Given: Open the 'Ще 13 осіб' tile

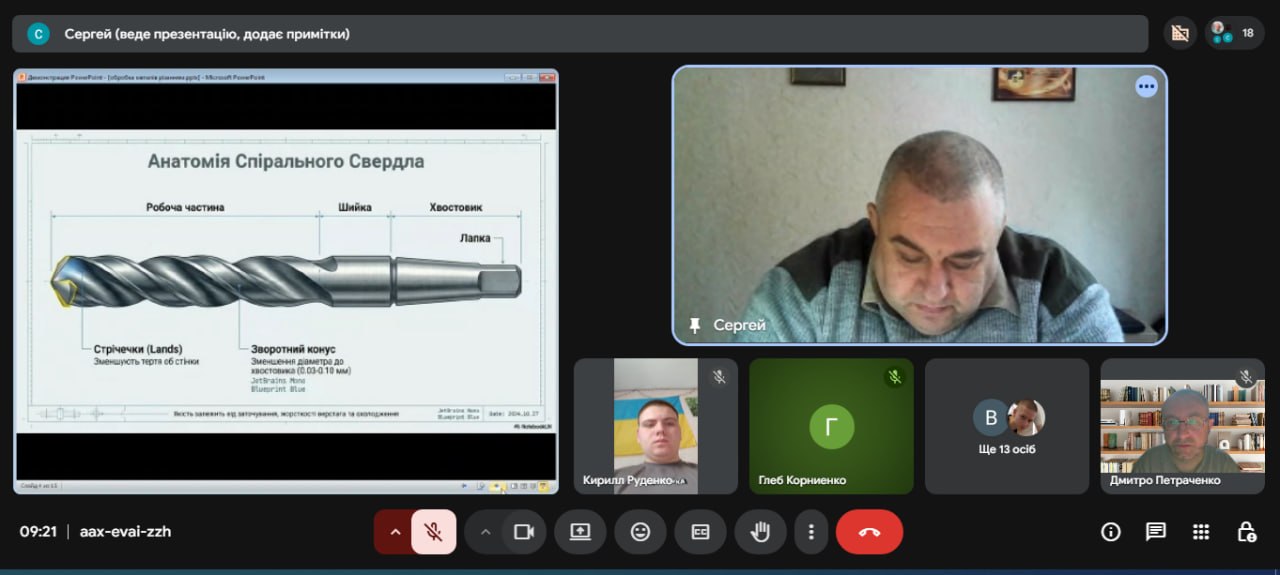Looking at the screenshot, I should click(1007, 426).
